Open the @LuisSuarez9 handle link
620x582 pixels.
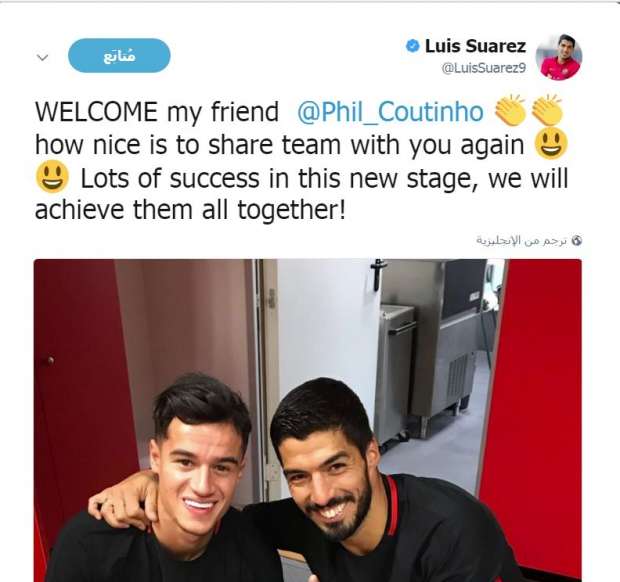tap(484, 68)
